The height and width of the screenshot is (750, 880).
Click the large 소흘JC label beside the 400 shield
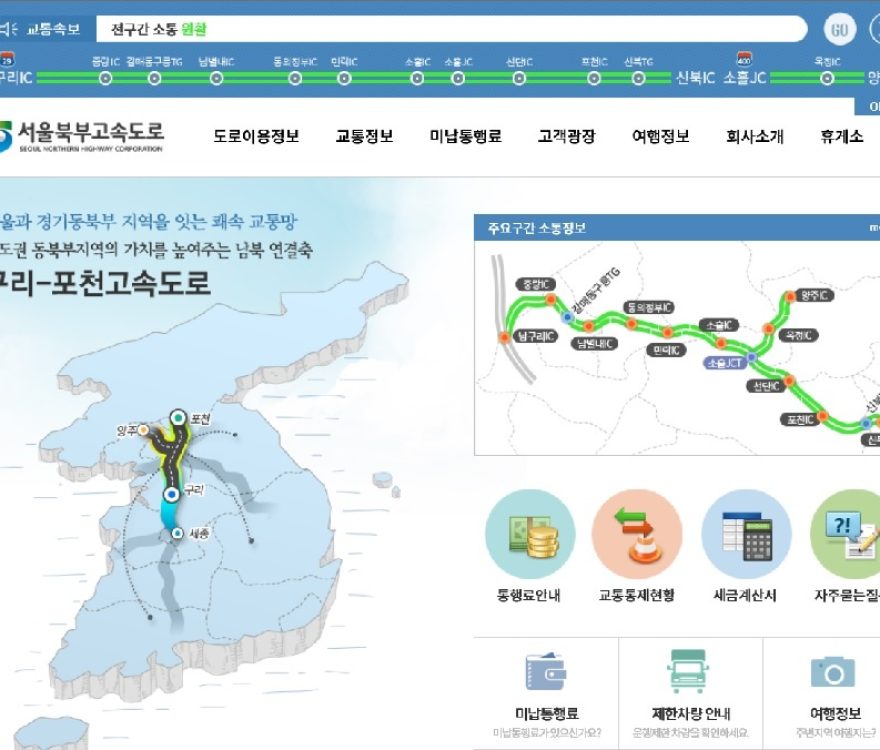click(745, 78)
